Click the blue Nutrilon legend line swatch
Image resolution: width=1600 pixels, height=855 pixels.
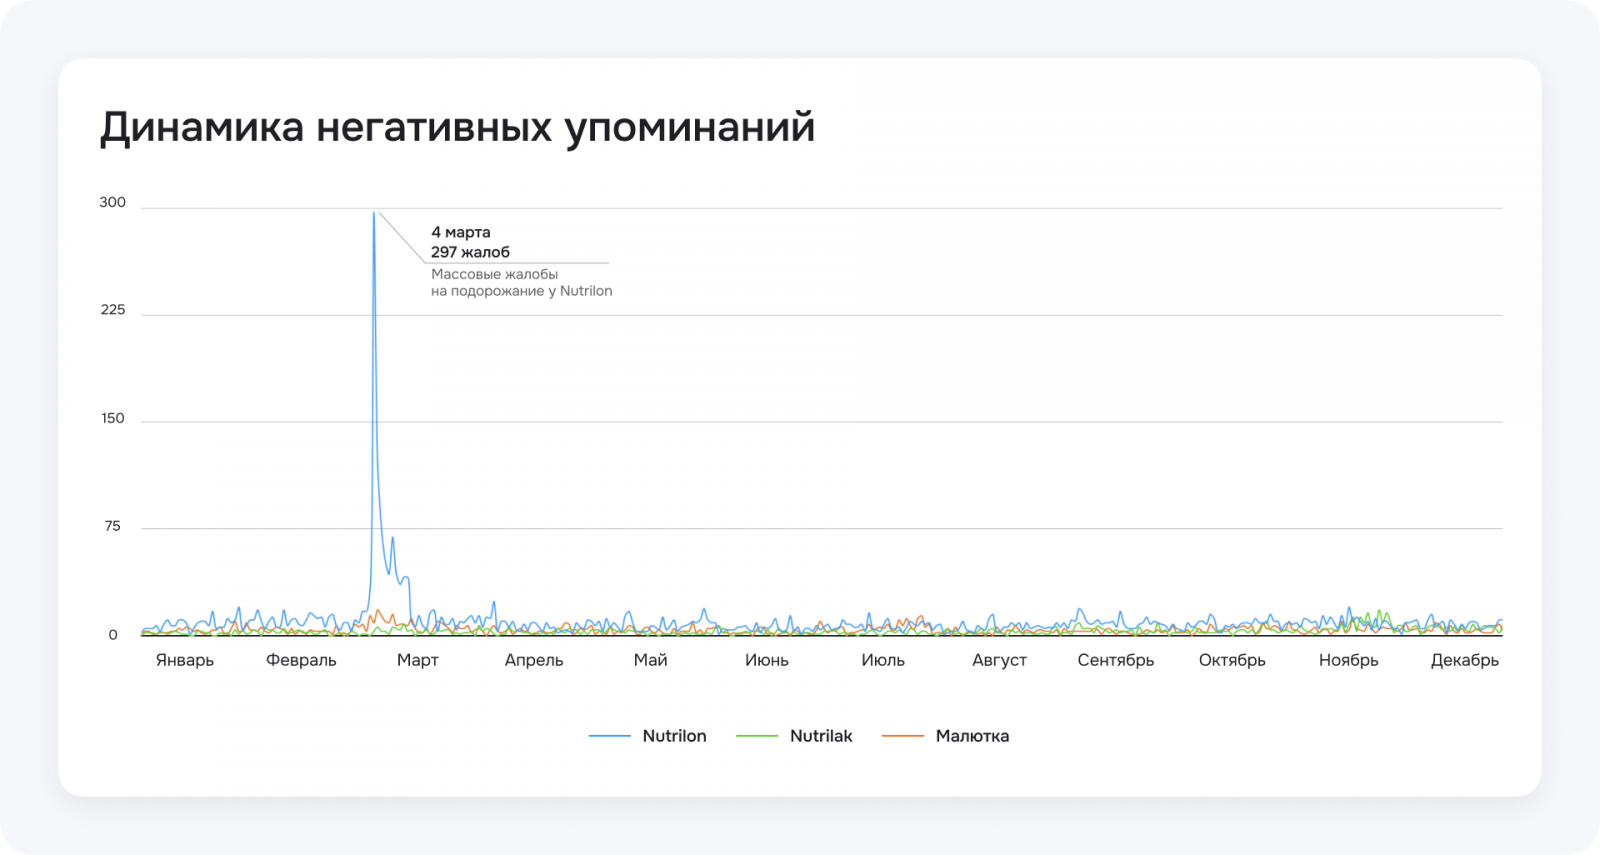tap(609, 736)
